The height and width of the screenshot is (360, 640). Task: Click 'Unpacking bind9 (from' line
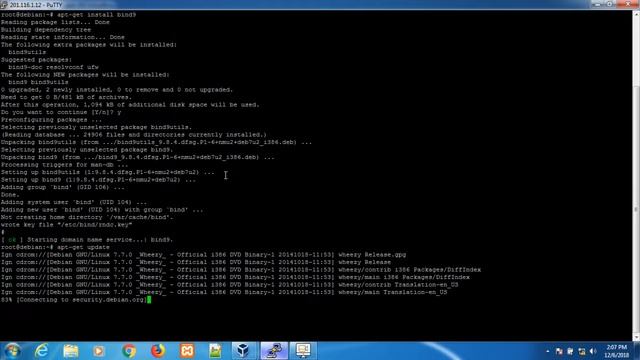138,157
